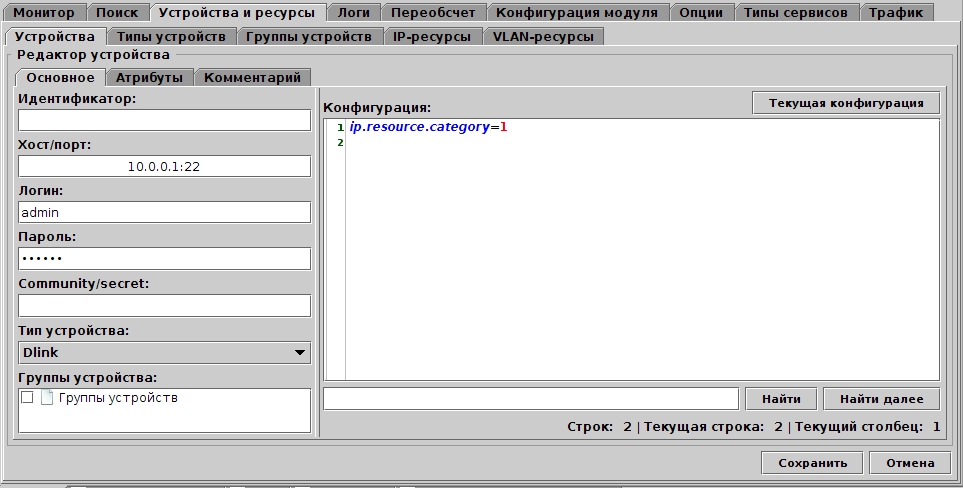963x488 pixels.
Task: Click the document icon beside Группы устройств
Action: (x=46, y=398)
